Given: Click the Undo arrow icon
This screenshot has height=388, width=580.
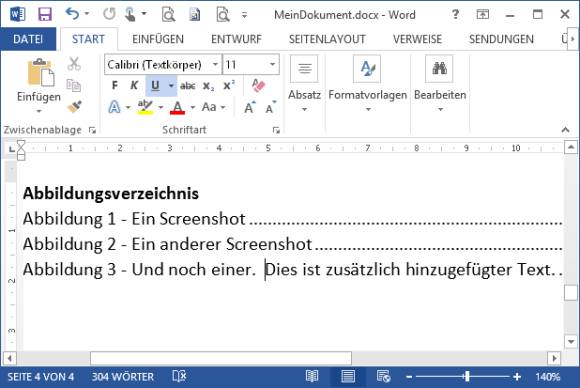Looking at the screenshot, I should pyautogui.click(x=72, y=14).
